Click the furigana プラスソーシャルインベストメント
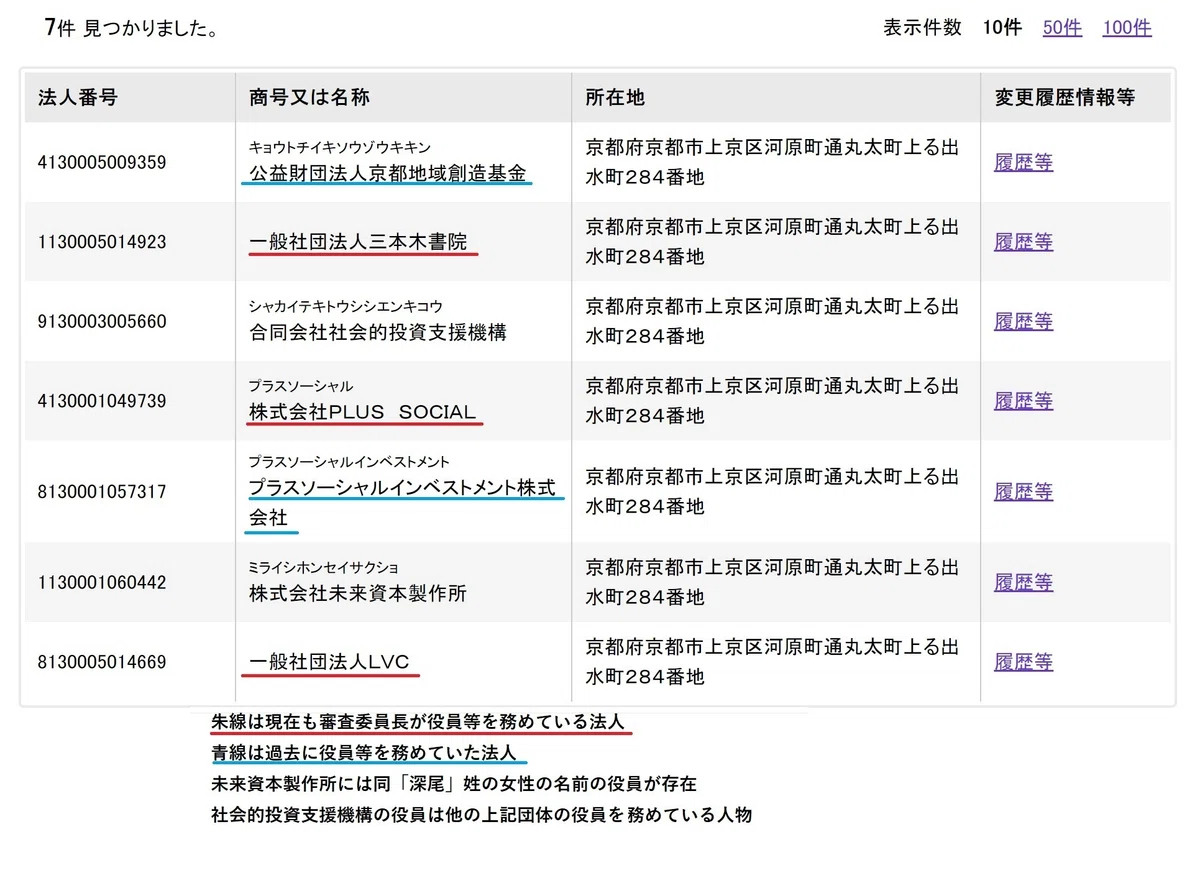 point(349,462)
